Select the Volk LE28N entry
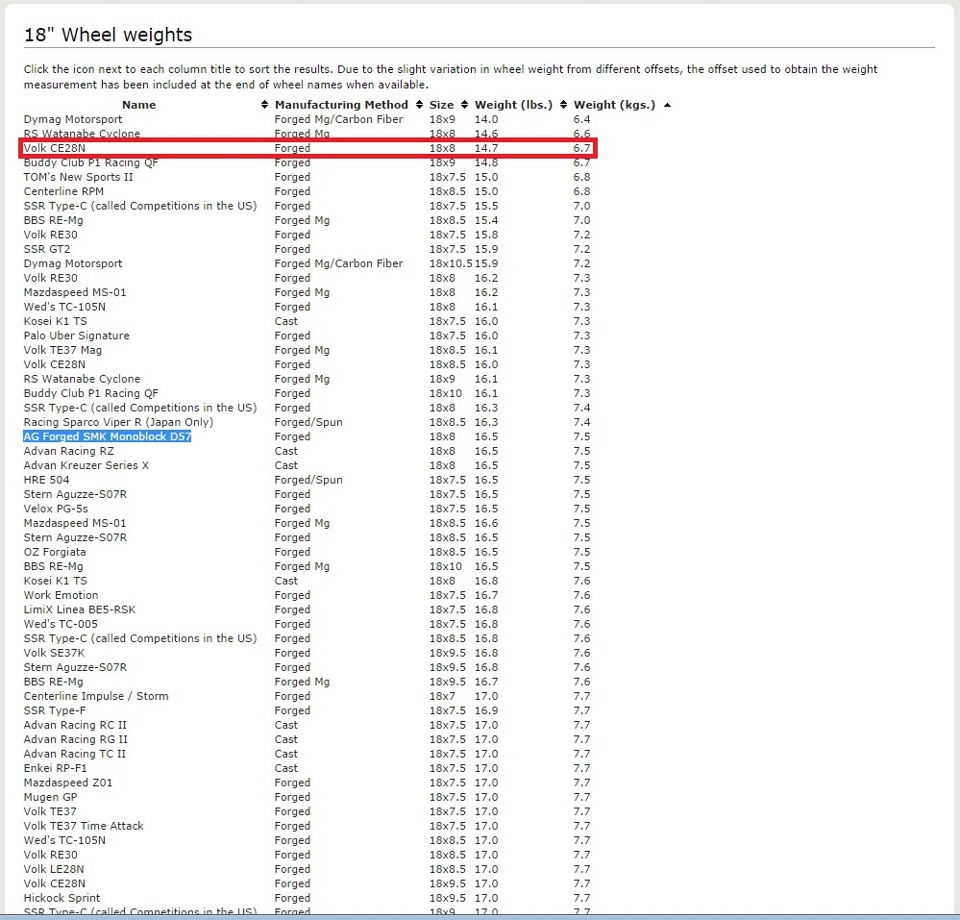 [x=54, y=869]
